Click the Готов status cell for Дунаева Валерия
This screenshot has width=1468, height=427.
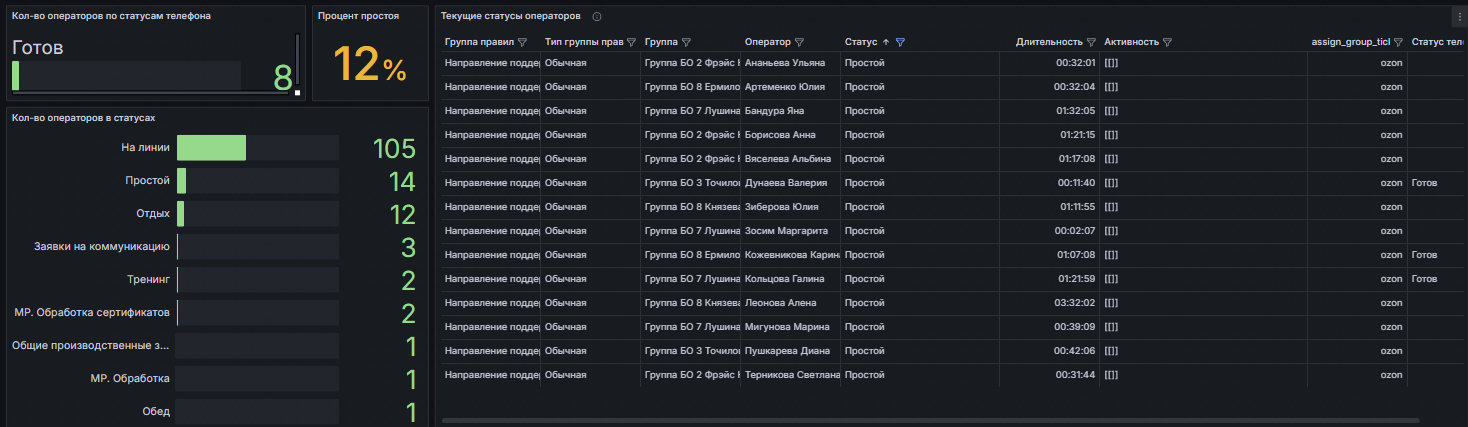point(1424,183)
